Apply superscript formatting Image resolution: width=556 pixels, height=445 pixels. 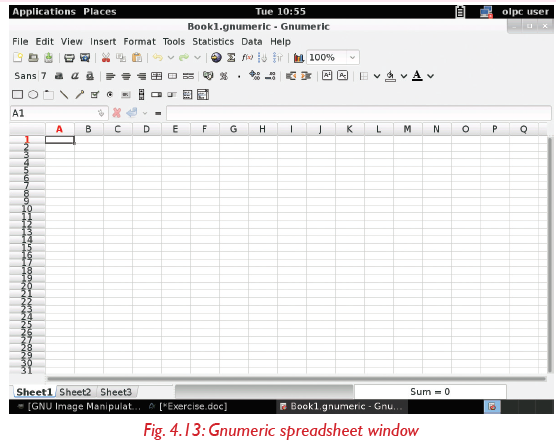click(x=327, y=76)
